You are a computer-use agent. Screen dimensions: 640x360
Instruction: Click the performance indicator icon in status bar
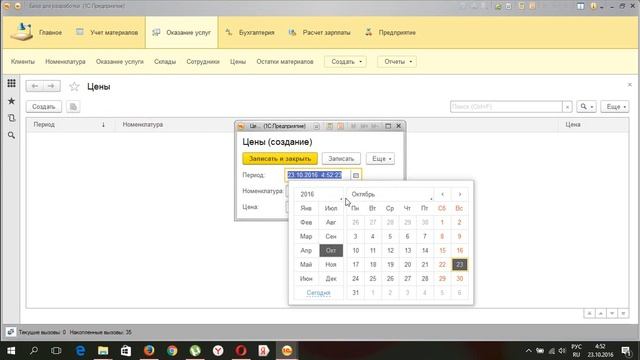click(11, 332)
